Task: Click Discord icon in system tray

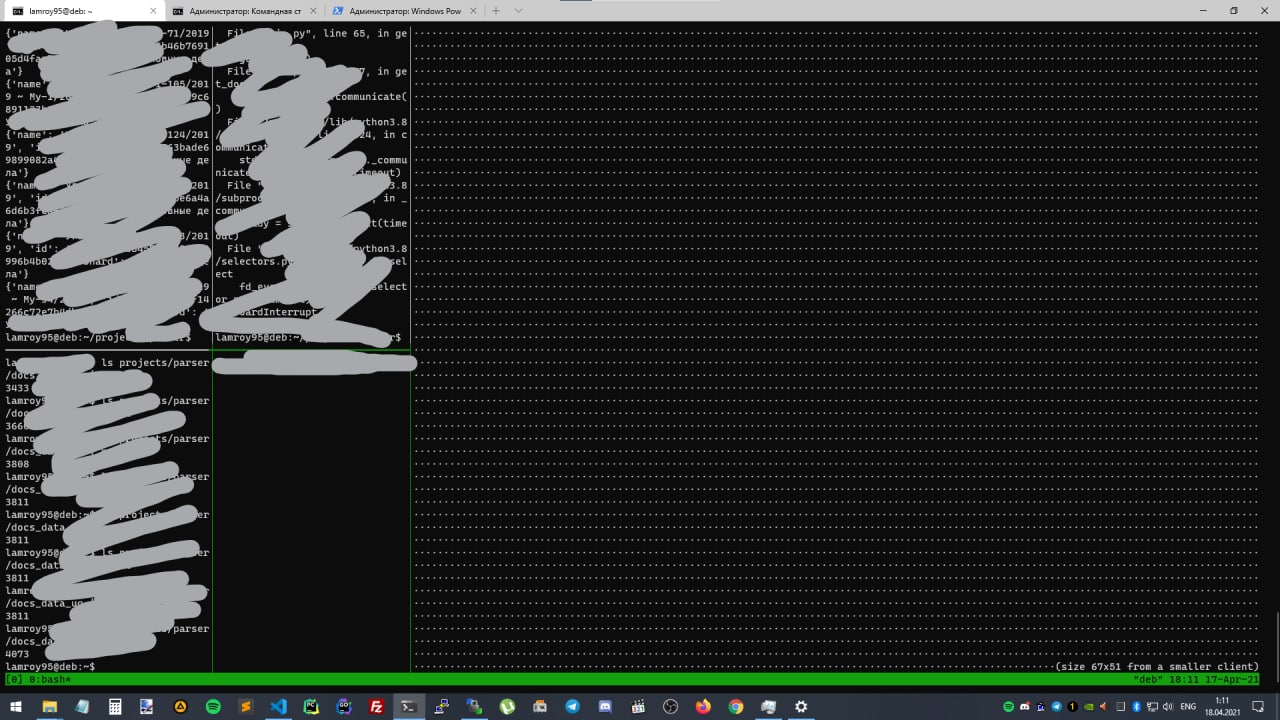Action: (x=1024, y=706)
